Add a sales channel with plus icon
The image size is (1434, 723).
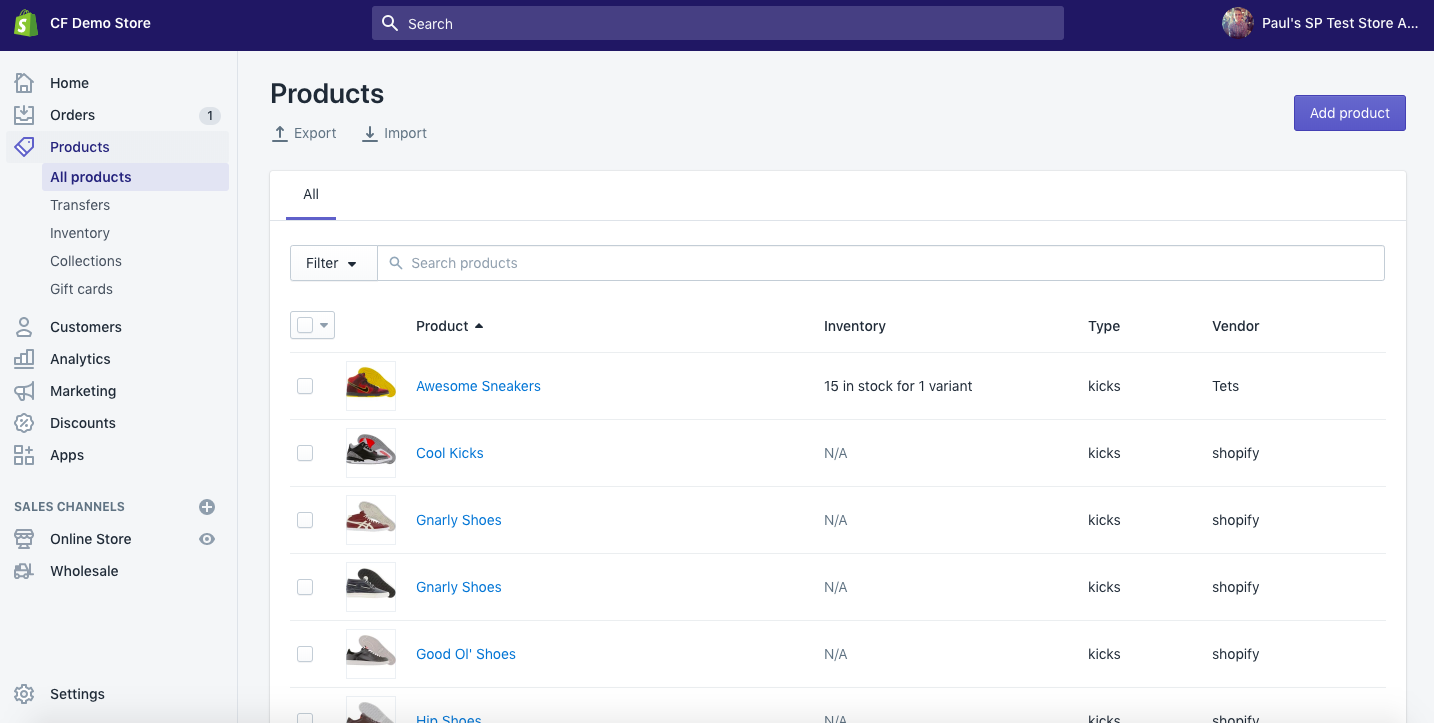click(207, 507)
